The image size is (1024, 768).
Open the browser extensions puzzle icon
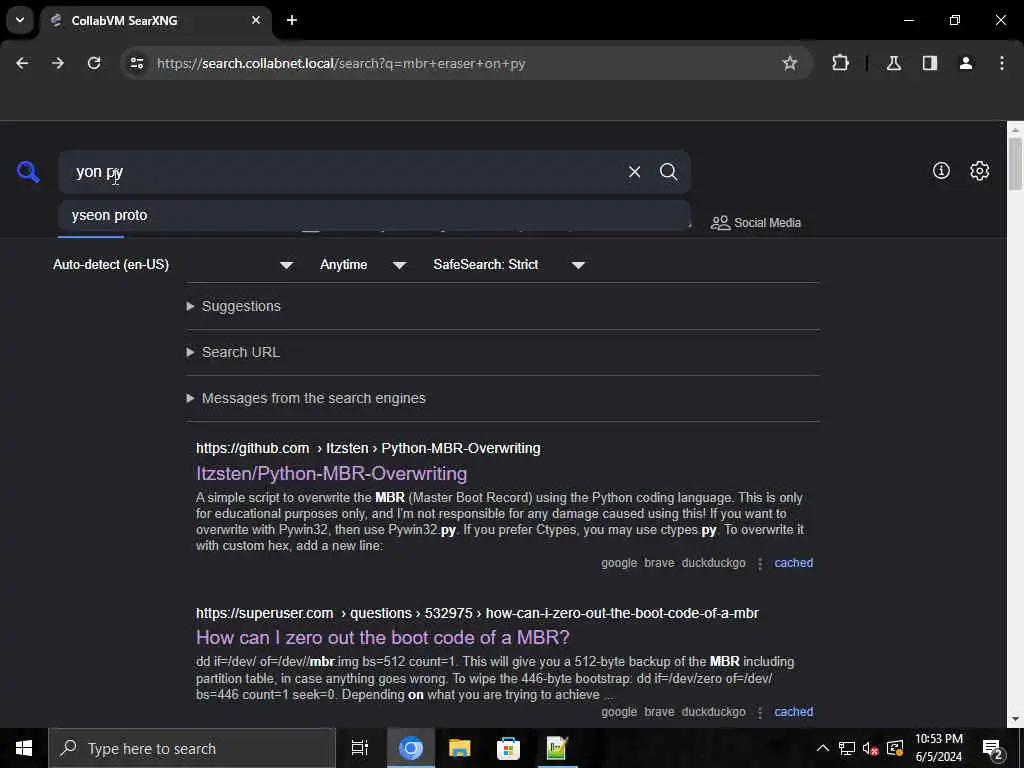click(x=840, y=63)
